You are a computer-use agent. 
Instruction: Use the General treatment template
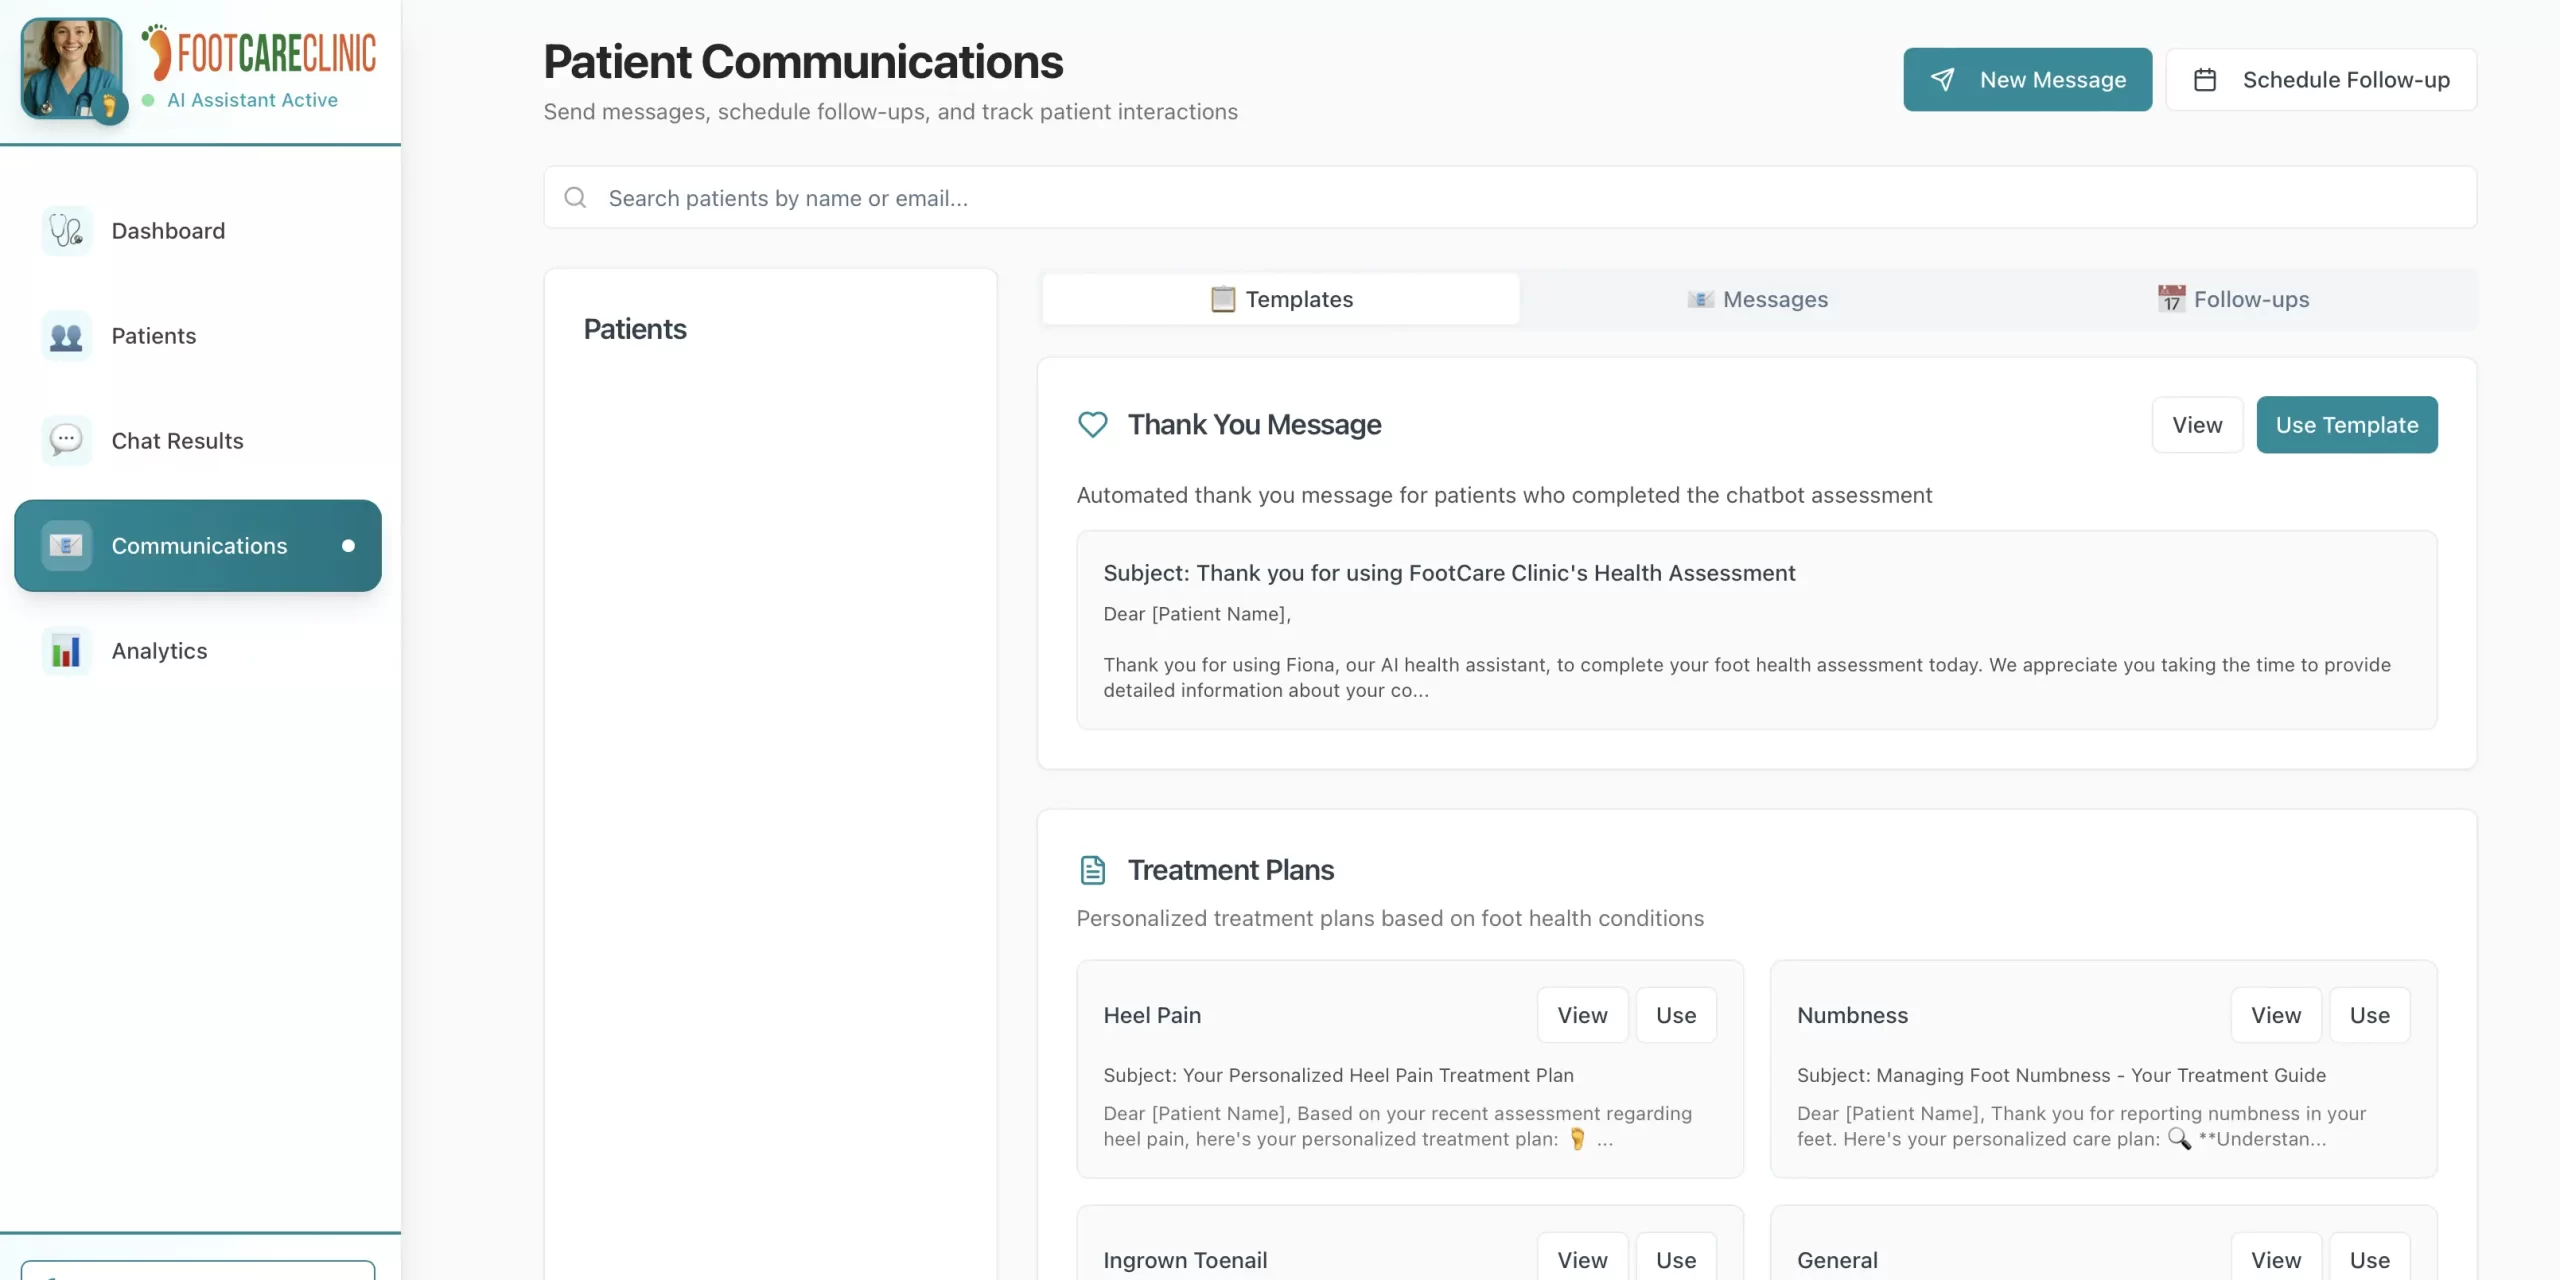coord(2370,1258)
